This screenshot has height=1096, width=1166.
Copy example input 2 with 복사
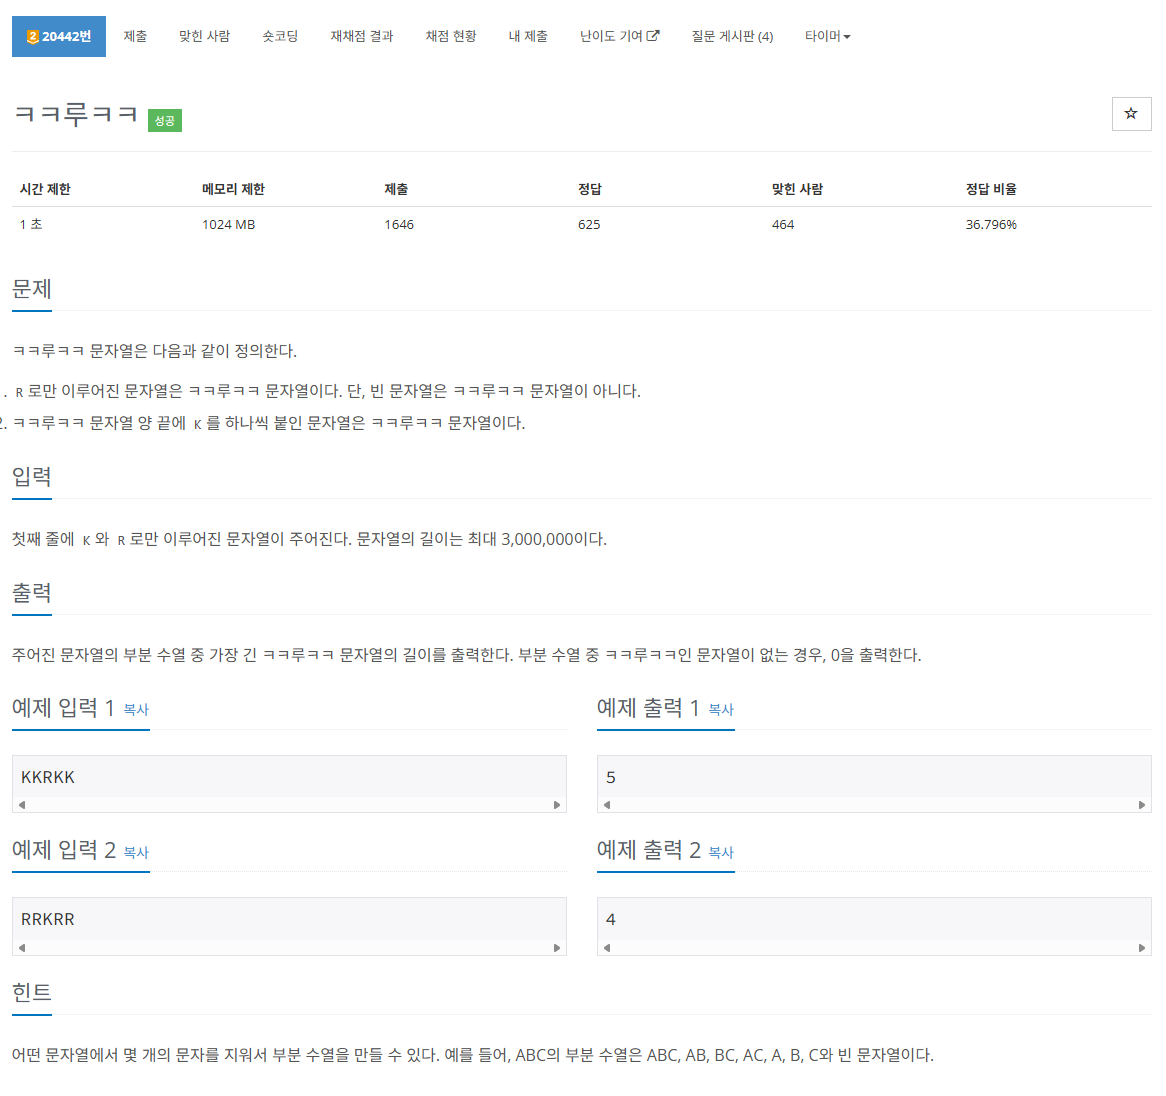(x=136, y=853)
